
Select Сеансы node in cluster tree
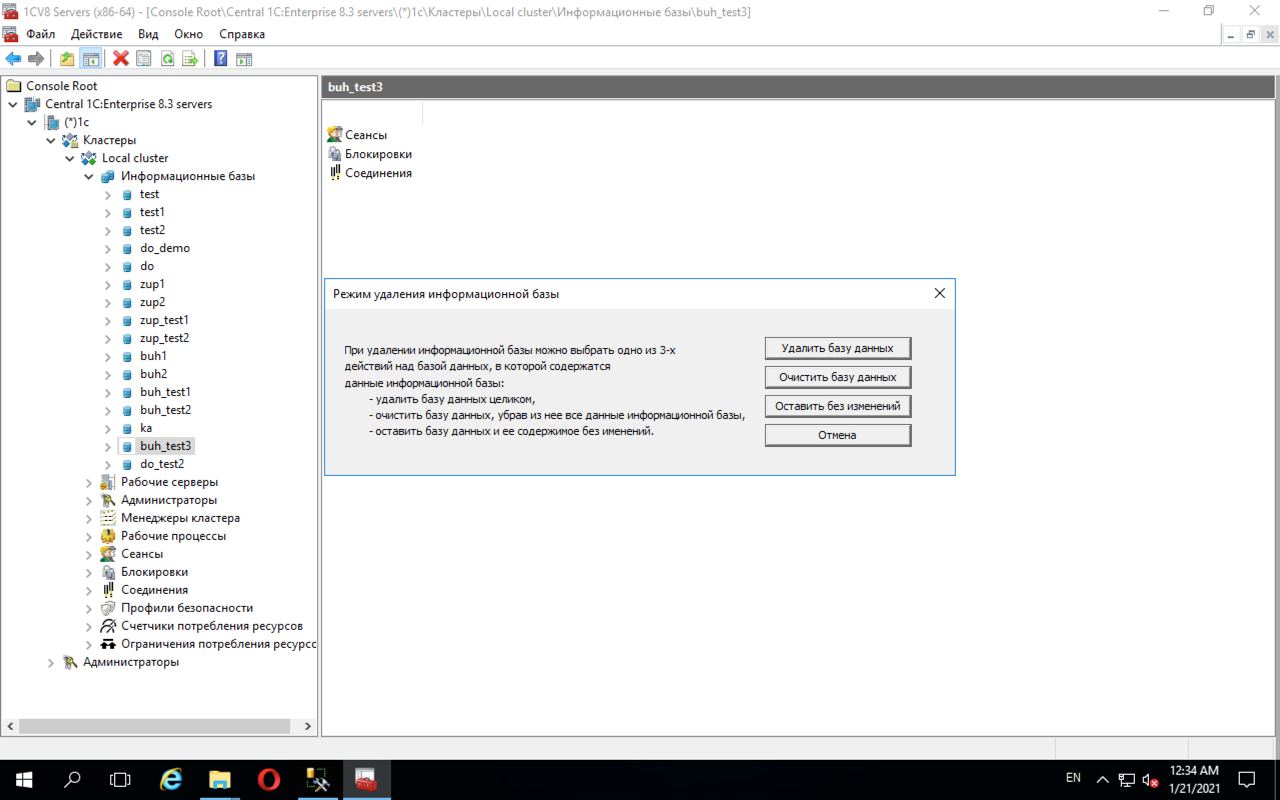142,554
